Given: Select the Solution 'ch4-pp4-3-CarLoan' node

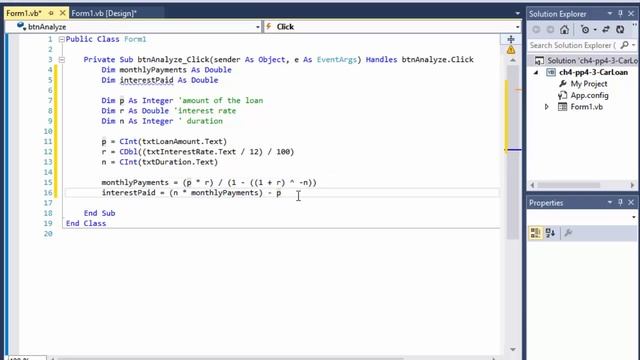Looking at the screenshot, I should pos(592,60).
